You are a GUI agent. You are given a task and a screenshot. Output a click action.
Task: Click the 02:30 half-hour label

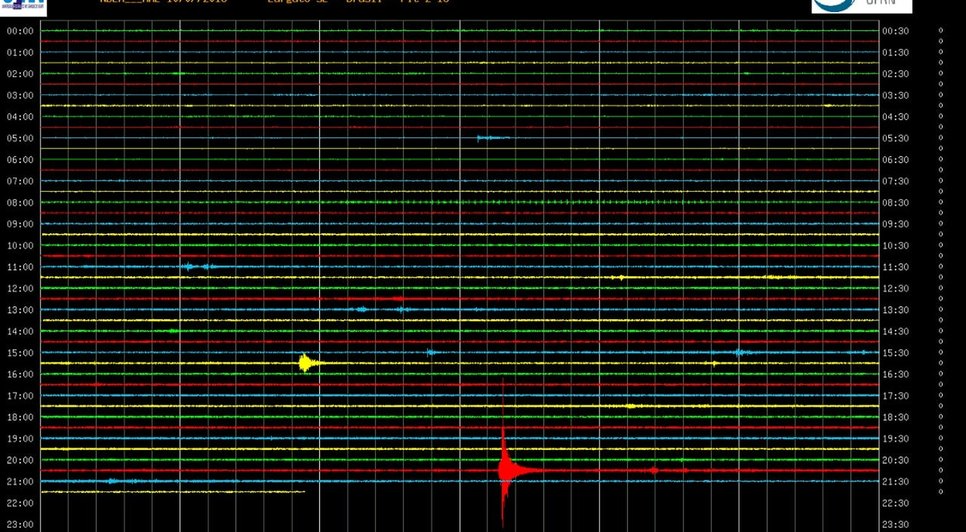896,74
